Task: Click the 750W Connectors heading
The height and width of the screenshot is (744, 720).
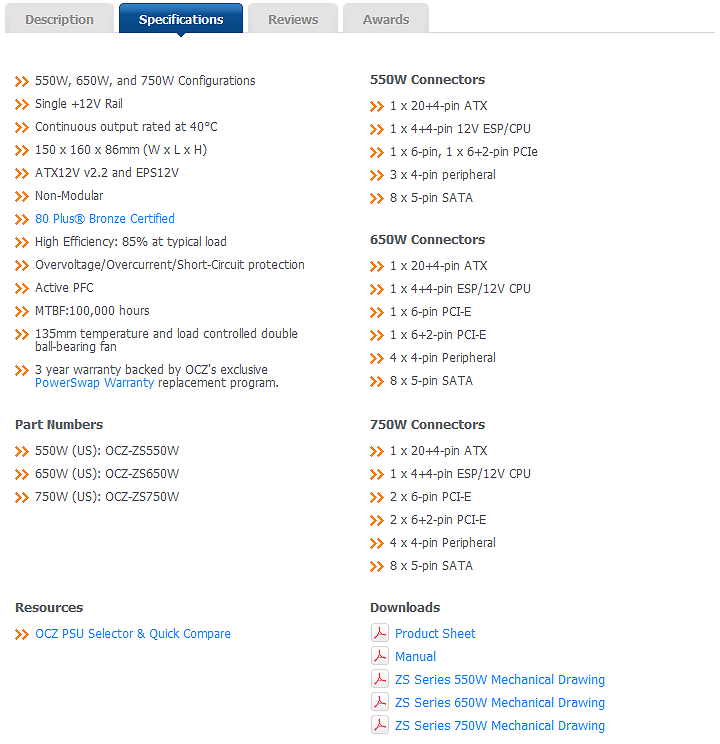Action: point(428,425)
